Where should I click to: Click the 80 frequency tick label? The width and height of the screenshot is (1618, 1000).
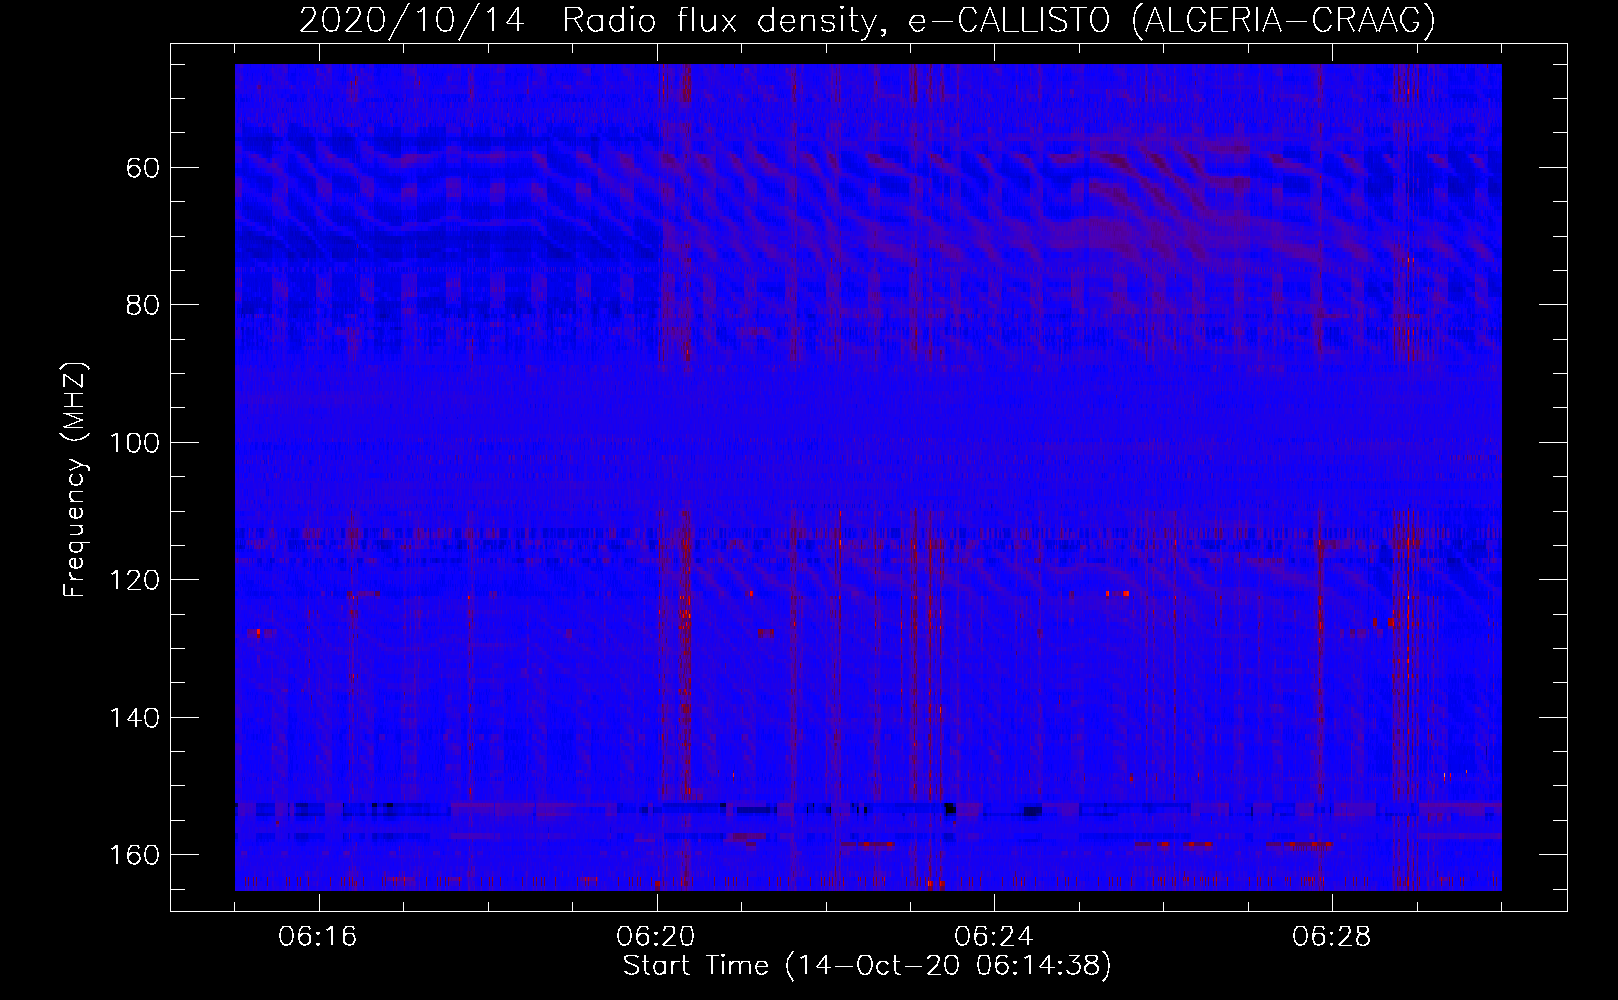coord(143,305)
